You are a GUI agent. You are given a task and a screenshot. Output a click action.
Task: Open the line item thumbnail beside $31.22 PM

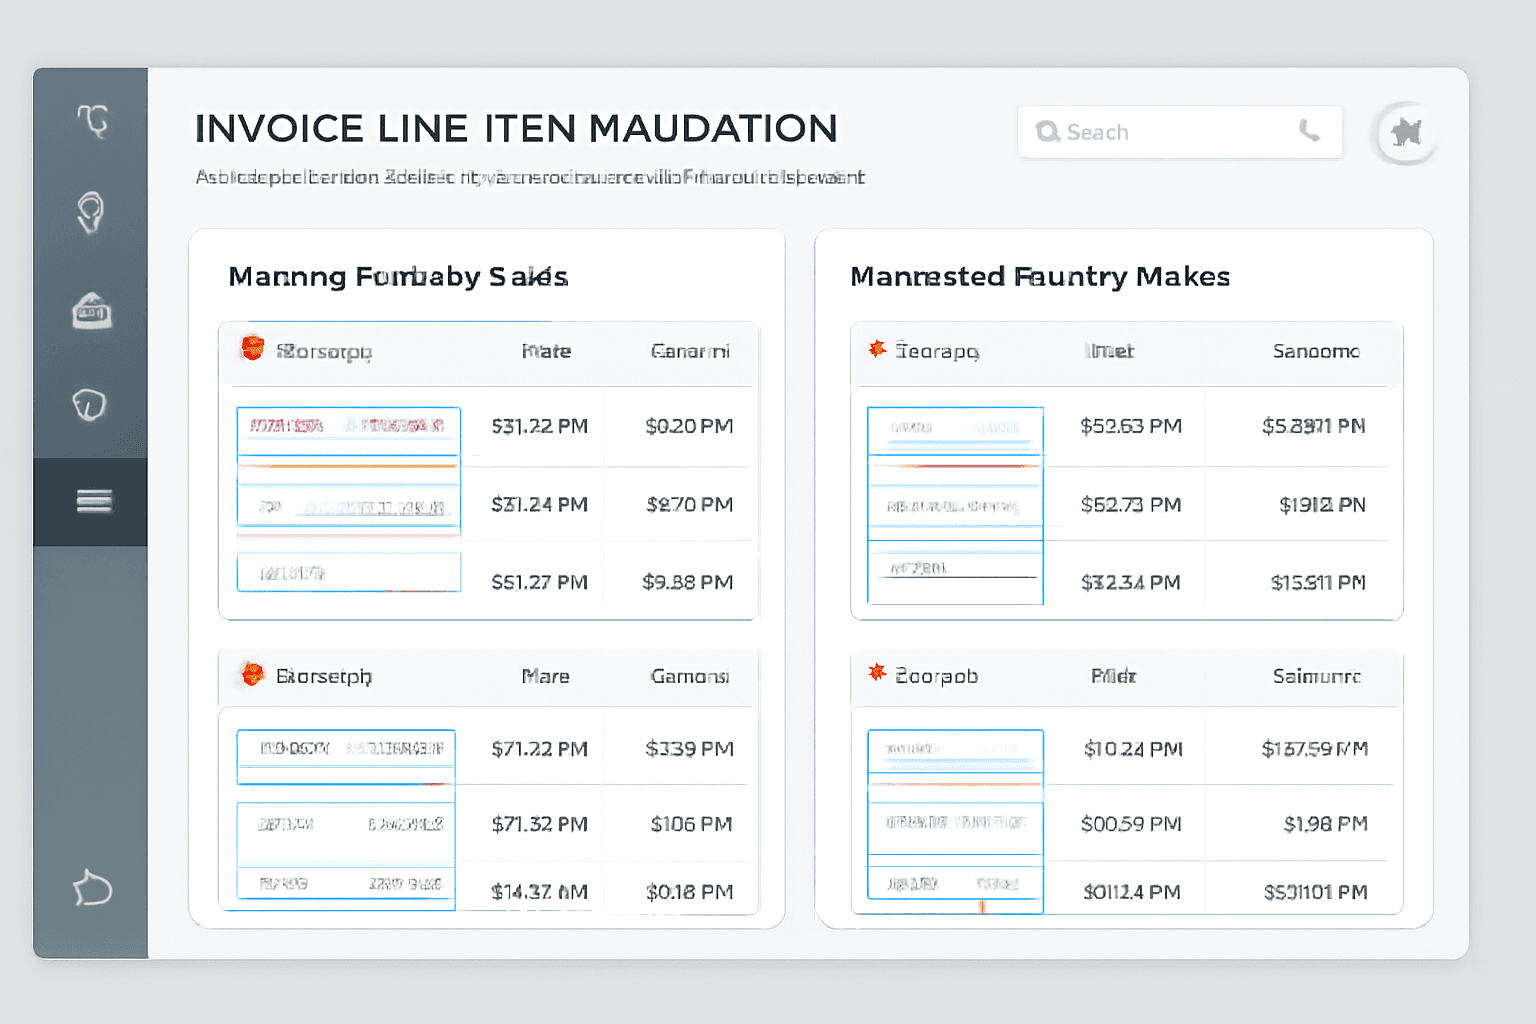tap(348, 431)
